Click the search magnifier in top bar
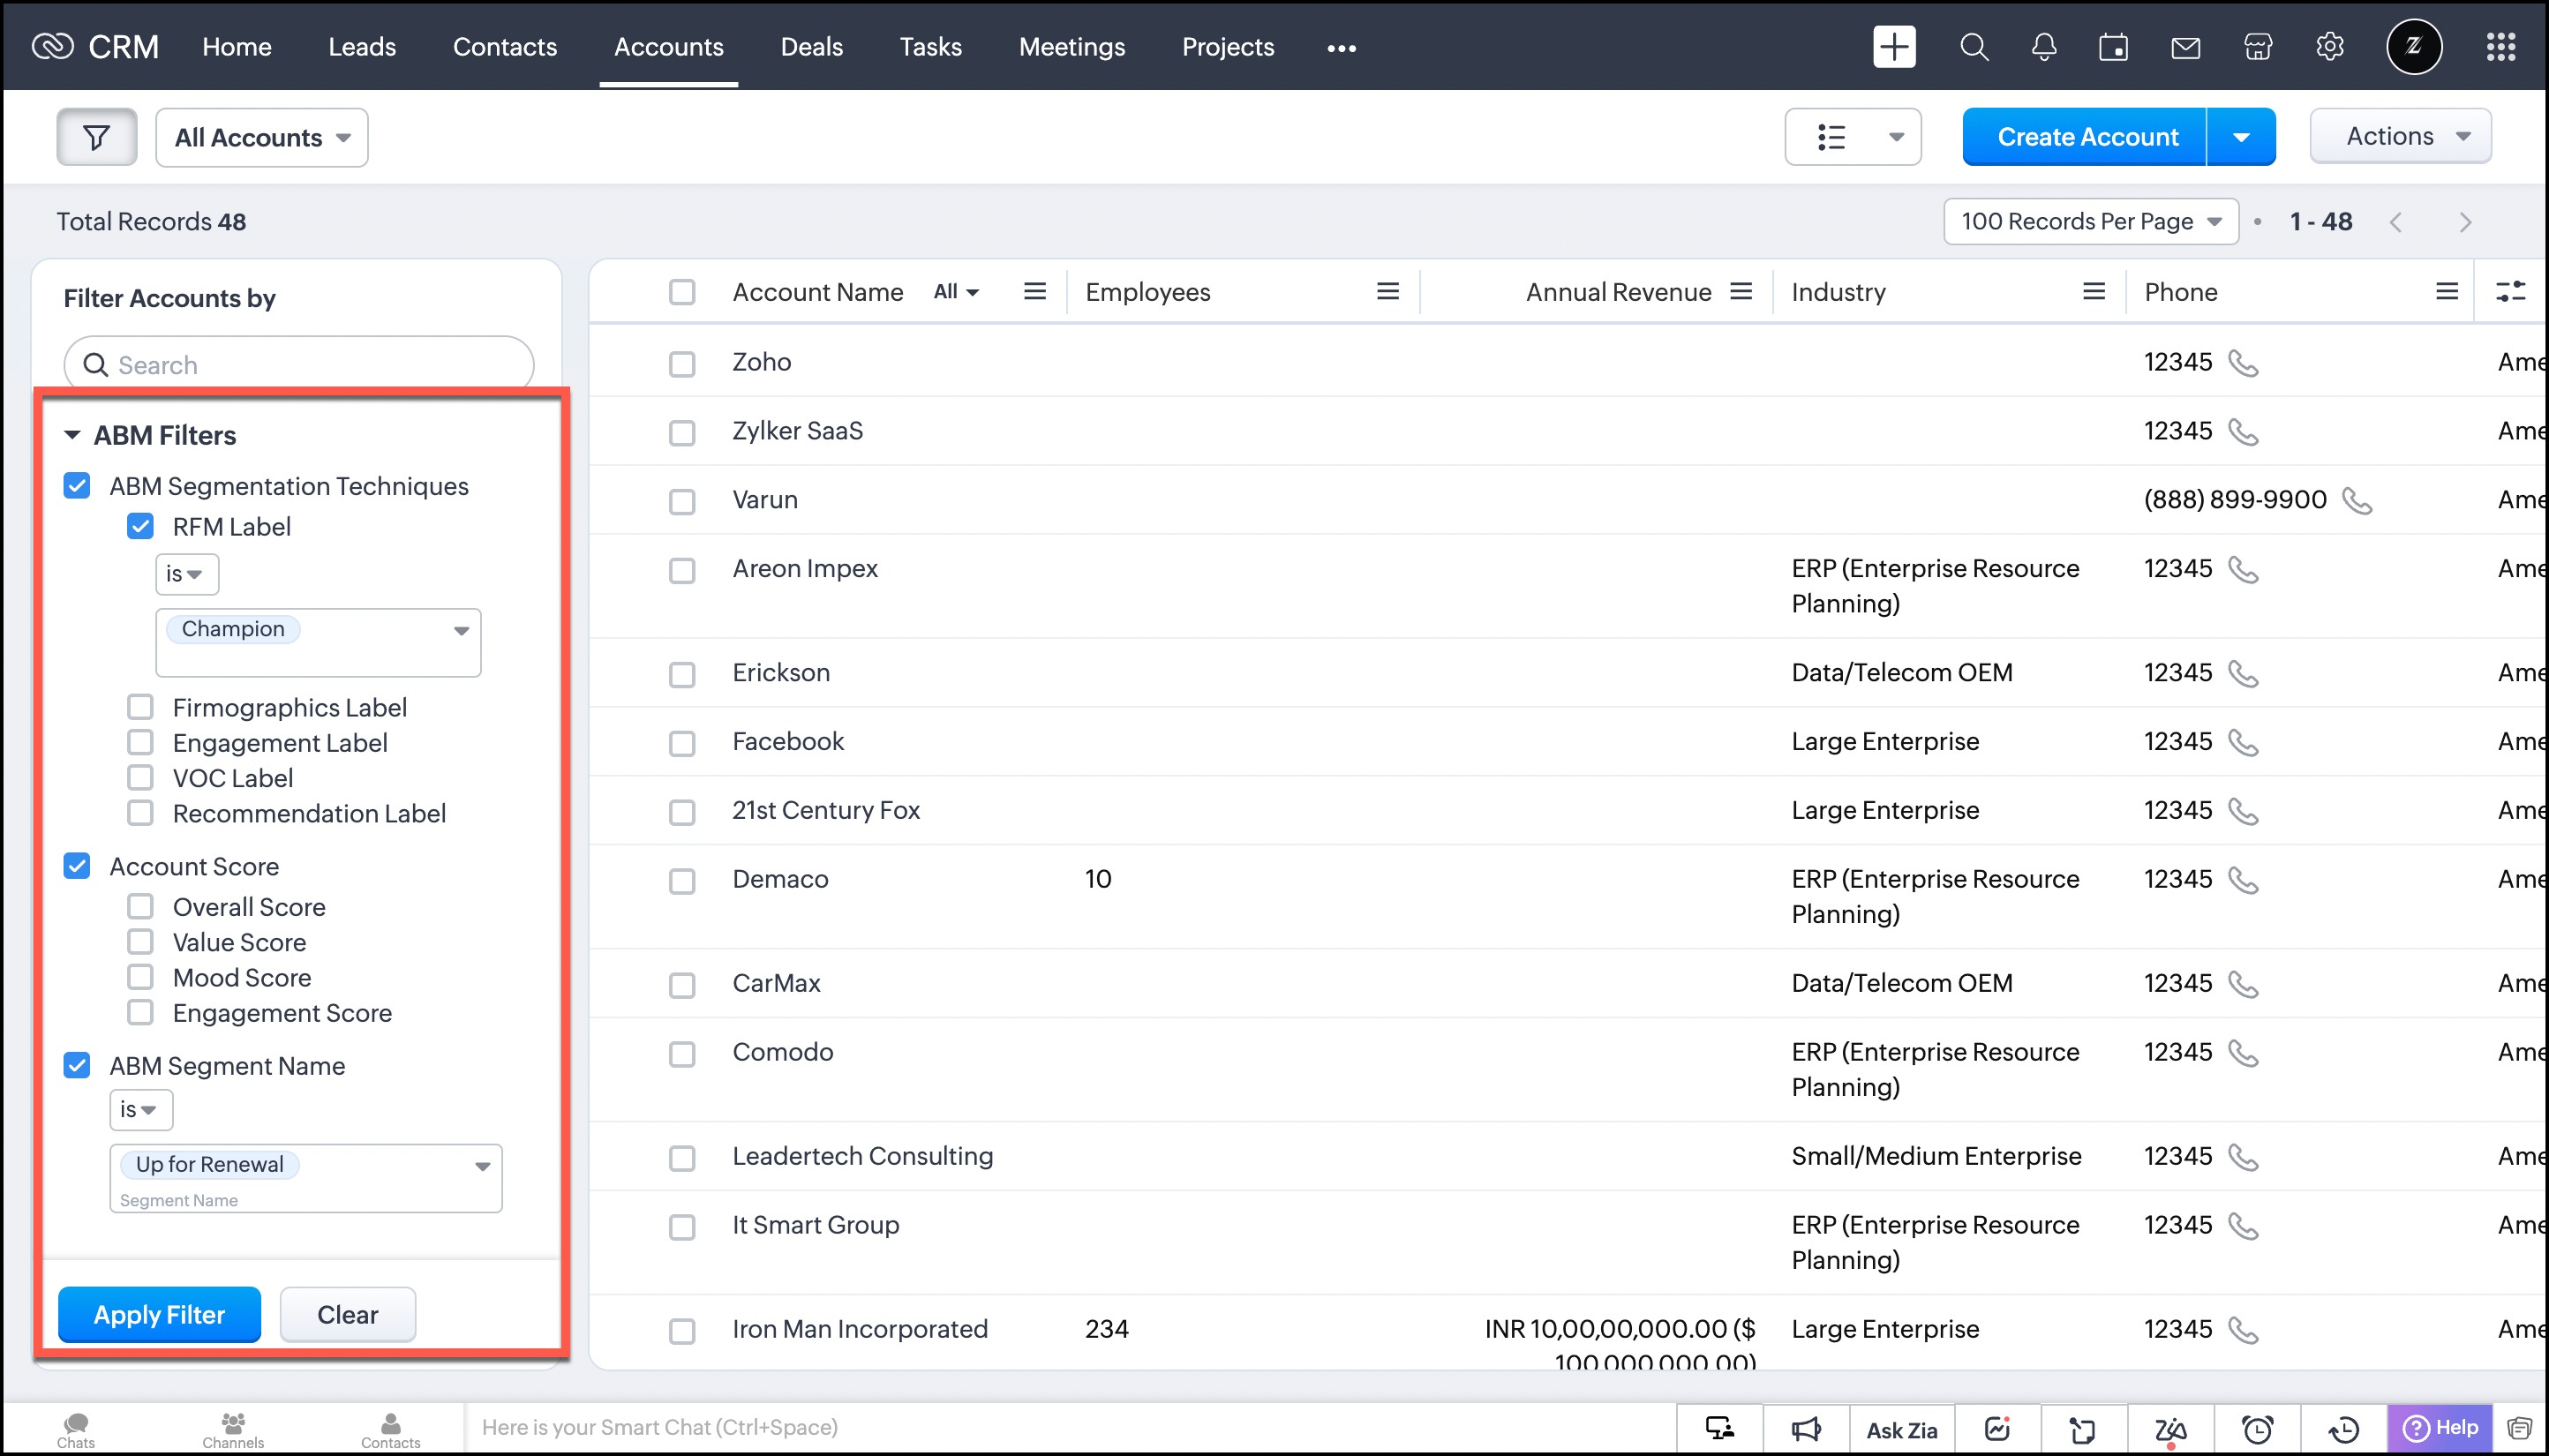 1973,47
